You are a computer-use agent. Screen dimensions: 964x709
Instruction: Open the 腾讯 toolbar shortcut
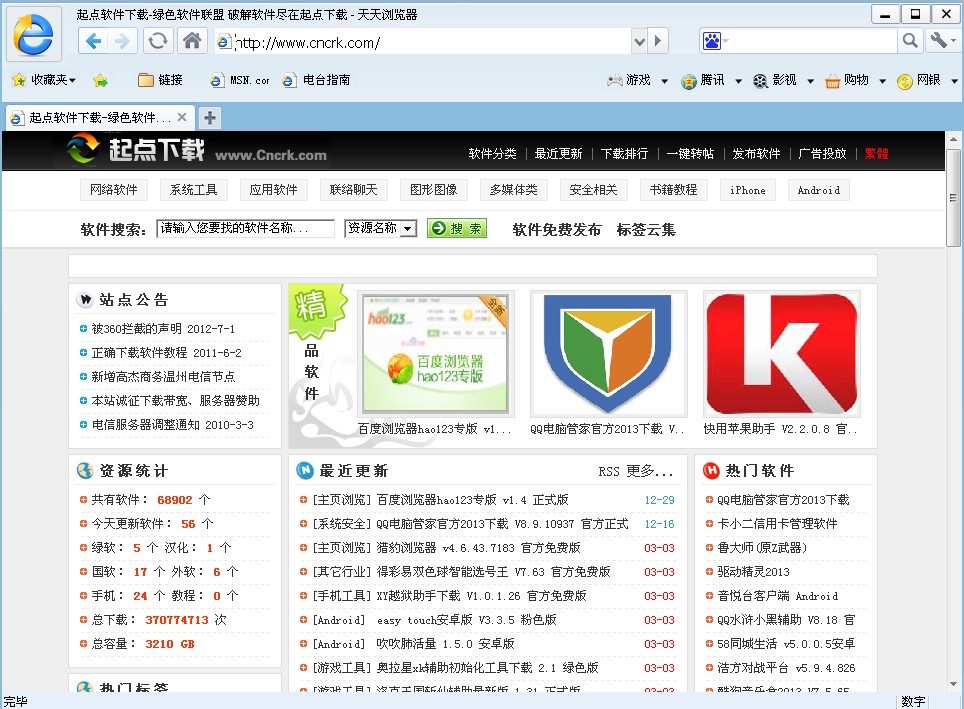[703, 80]
